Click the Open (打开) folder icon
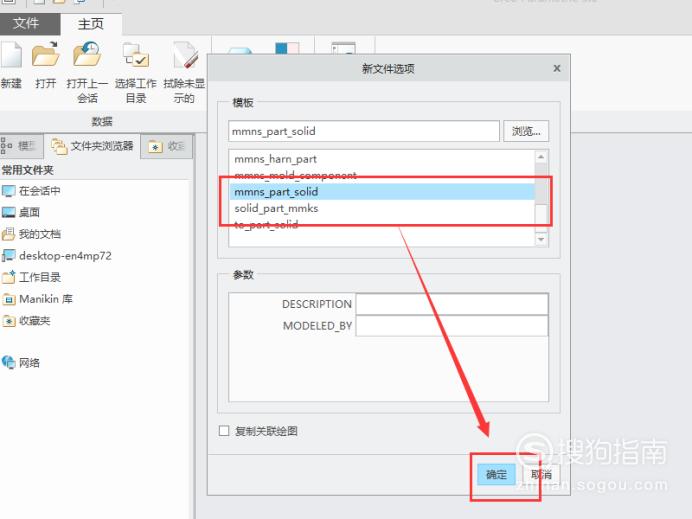 [x=45, y=55]
